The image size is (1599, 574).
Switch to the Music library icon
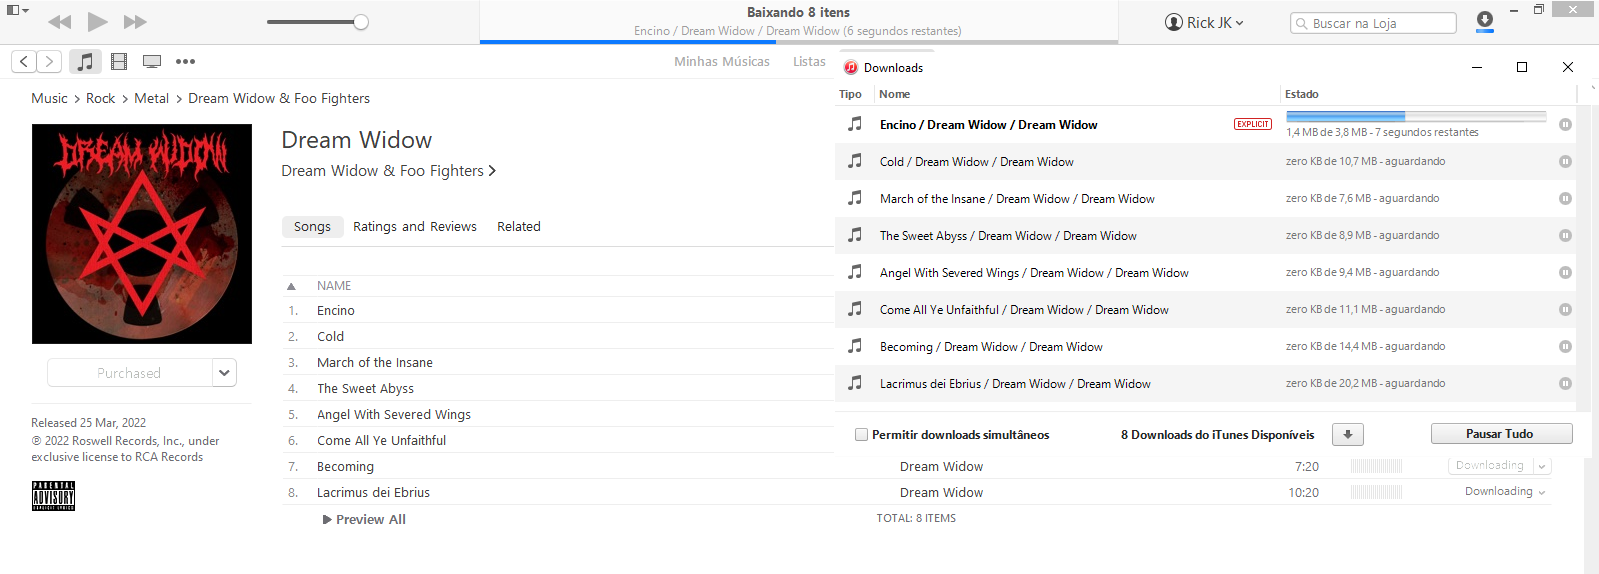85,61
